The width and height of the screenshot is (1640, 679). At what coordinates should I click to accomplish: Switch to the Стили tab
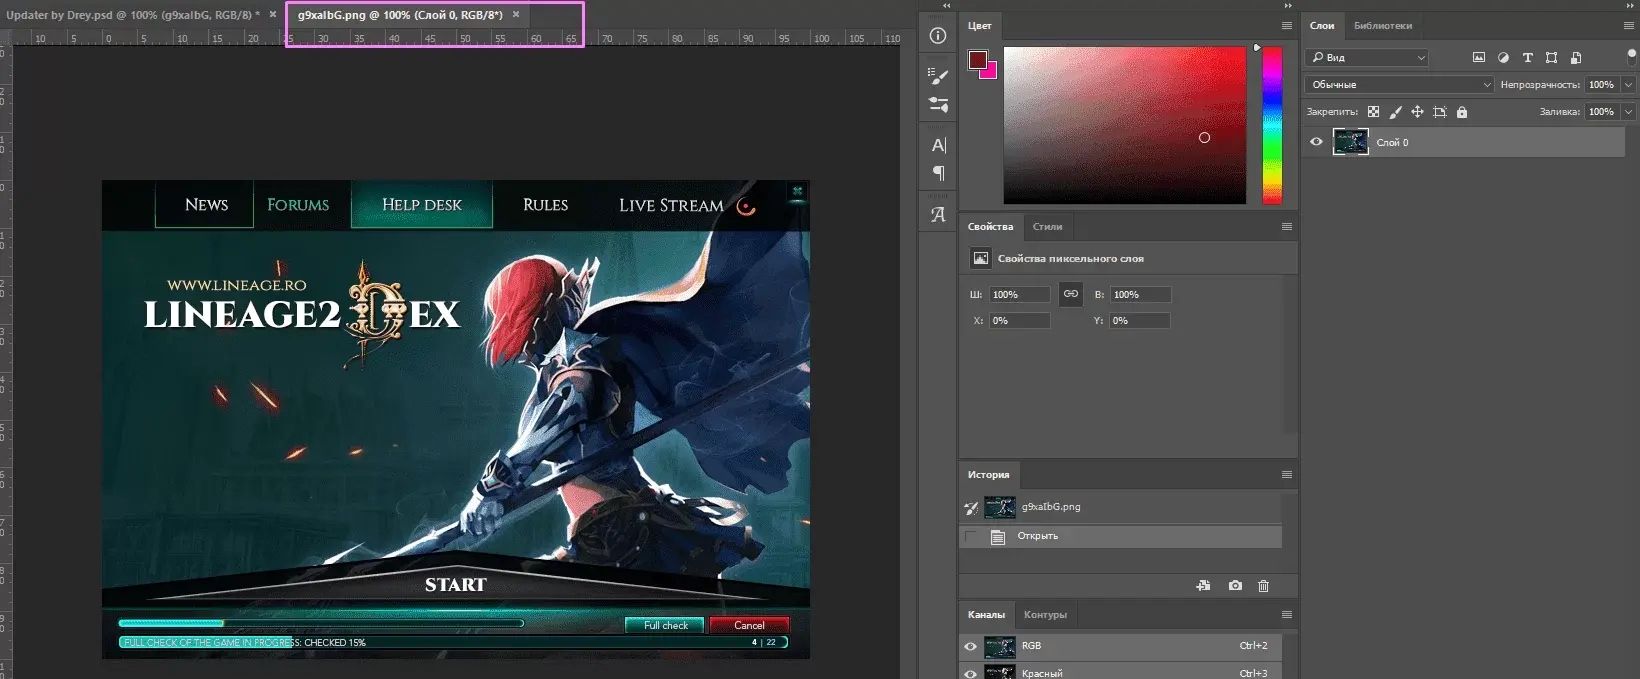point(1047,227)
